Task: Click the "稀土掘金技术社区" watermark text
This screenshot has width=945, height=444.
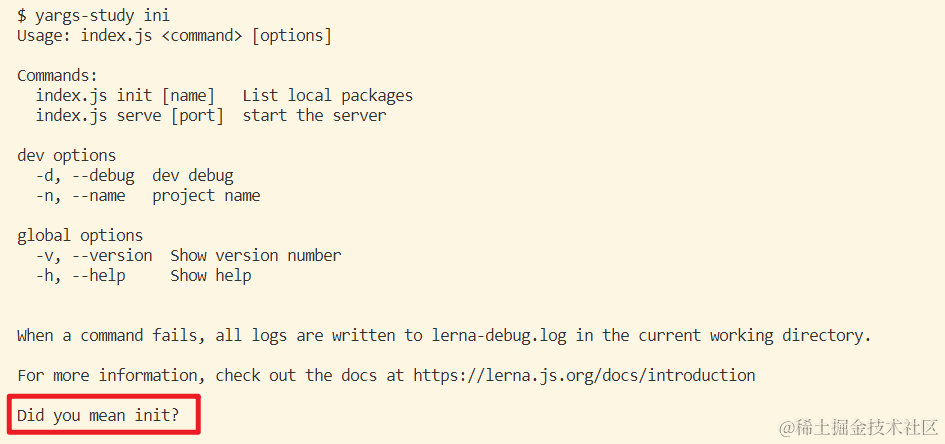Action: coord(866,427)
